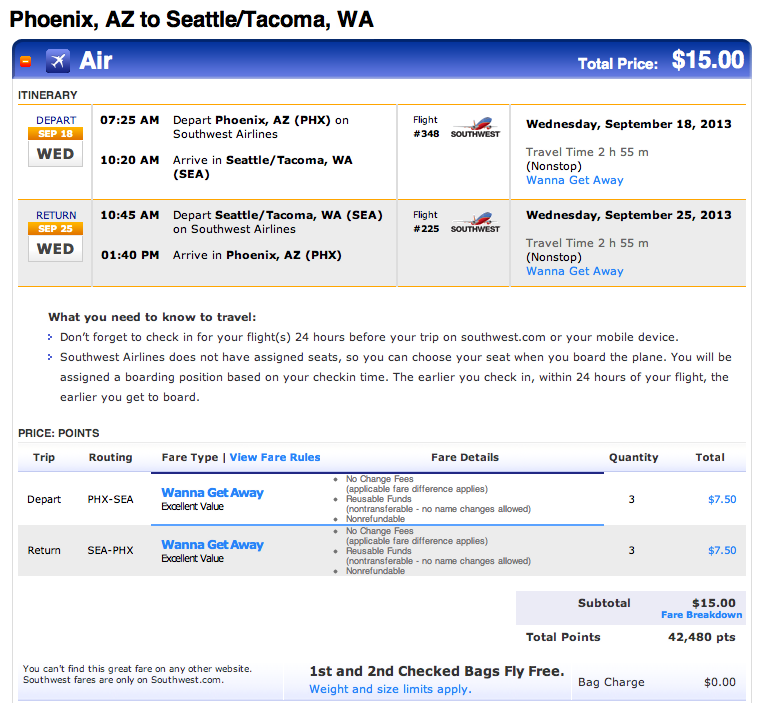Viewport: 763px width, 703px height.
Task: Open the SEP 25 WED return calendar badge
Action: coord(55,242)
